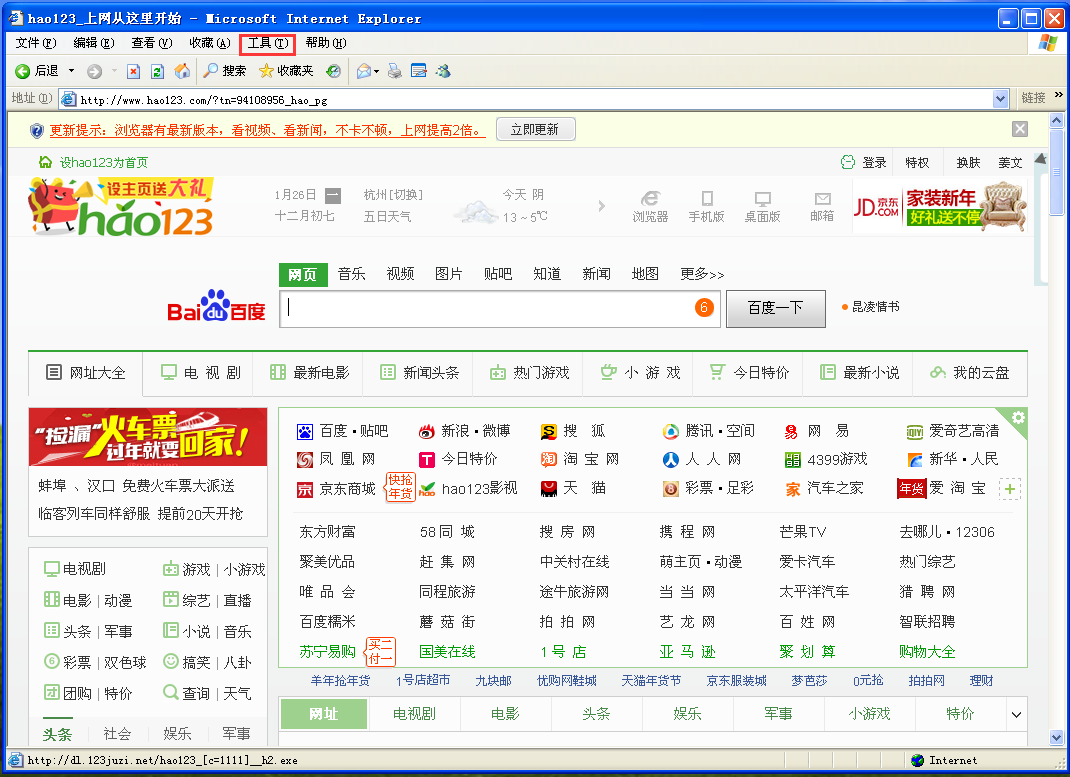Image resolution: width=1070 pixels, height=777 pixels.
Task: Open the 帮助 Help menu
Action: pos(326,43)
